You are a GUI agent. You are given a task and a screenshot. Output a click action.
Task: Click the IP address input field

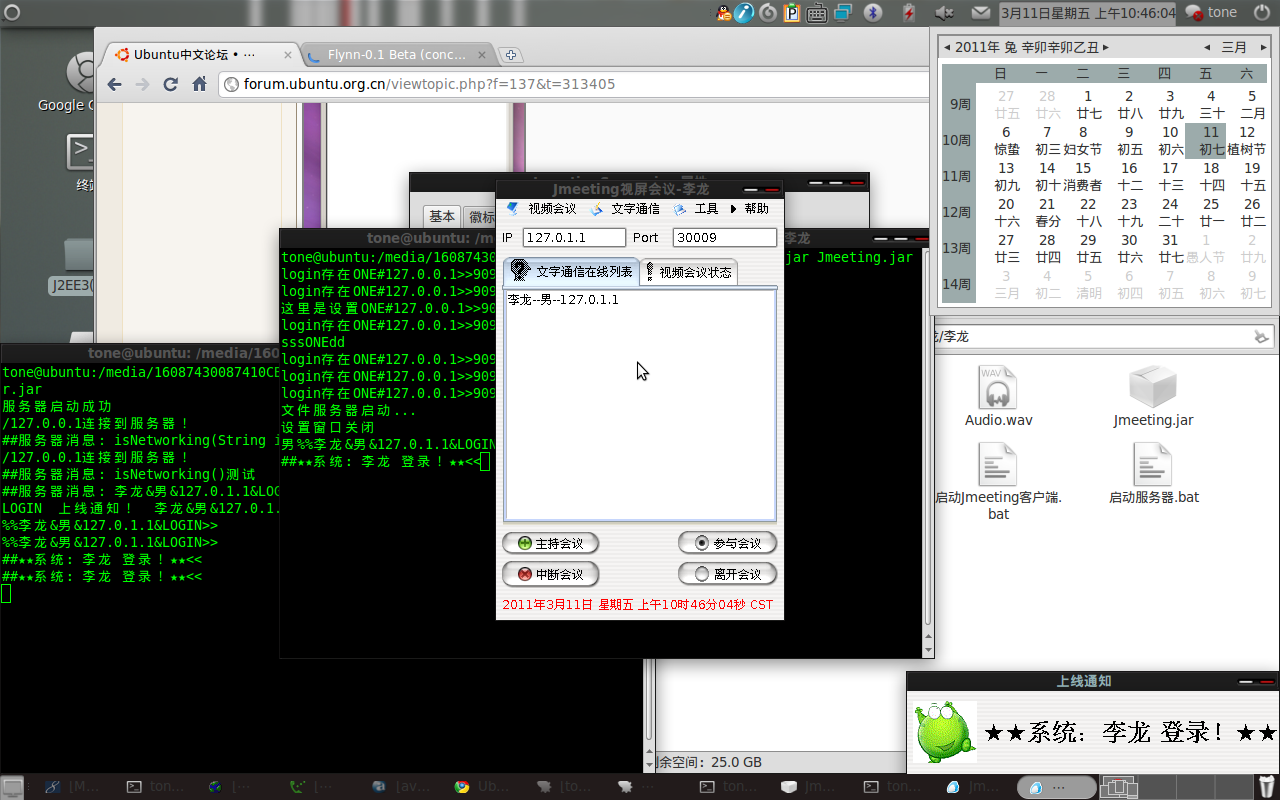[574, 237]
